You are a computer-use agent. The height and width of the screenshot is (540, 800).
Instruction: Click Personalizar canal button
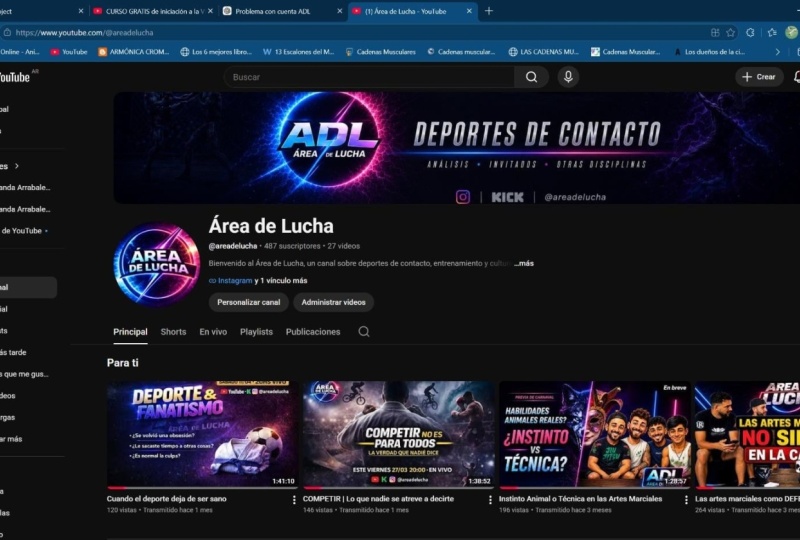248,302
